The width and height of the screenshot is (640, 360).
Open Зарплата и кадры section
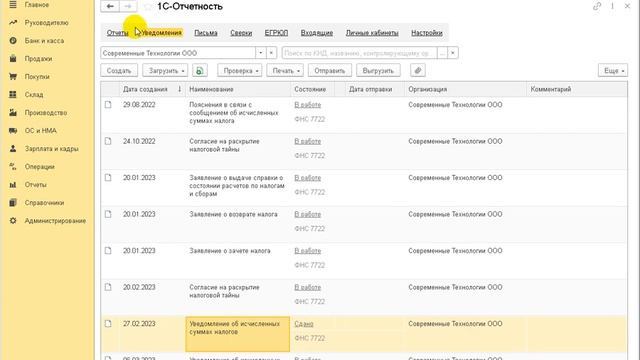51,149
